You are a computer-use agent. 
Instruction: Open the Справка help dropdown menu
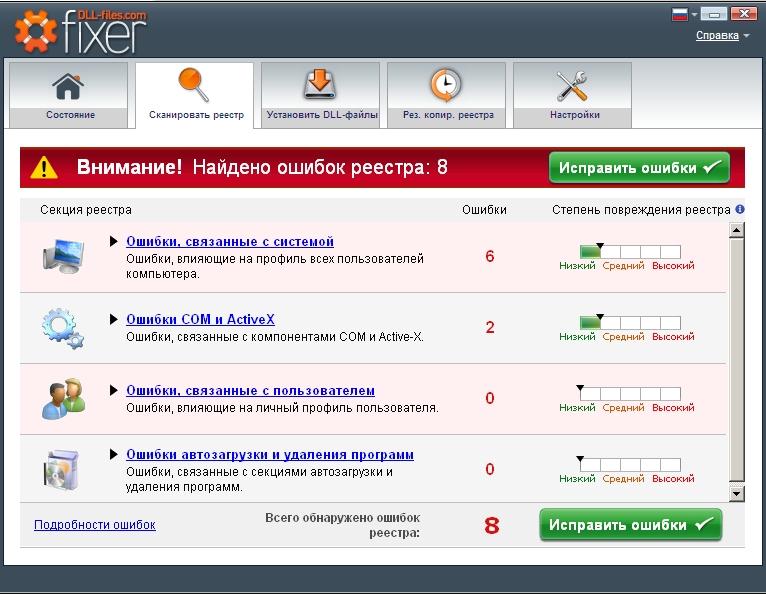point(722,36)
